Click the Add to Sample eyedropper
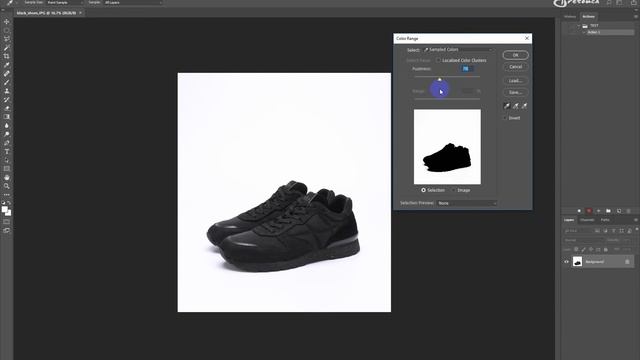 [516, 106]
